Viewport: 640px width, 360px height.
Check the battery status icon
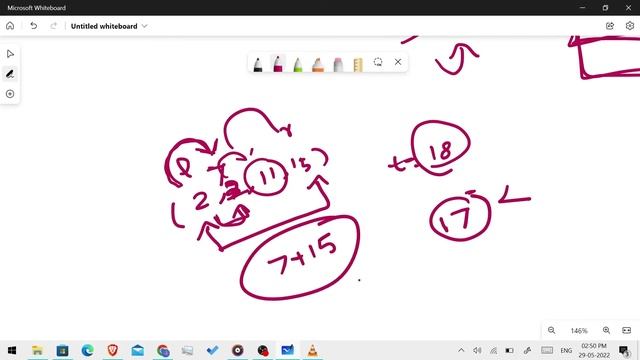[509, 350]
